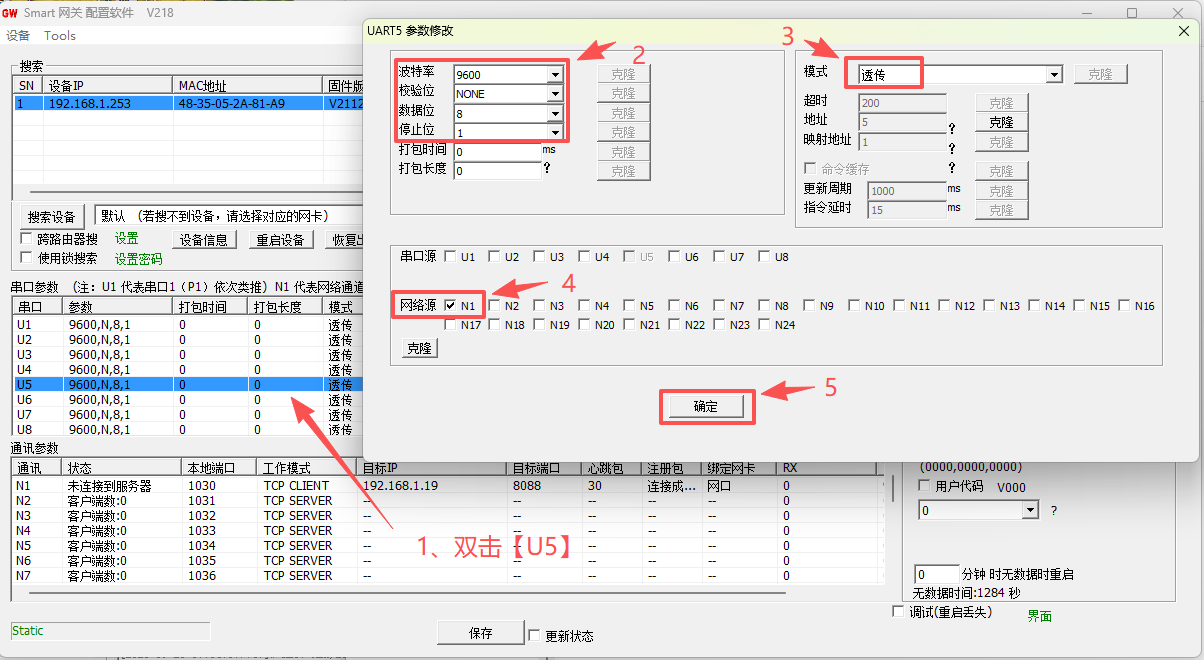Click the 搜索设备 search button
1204x660 pixels.
[51, 217]
